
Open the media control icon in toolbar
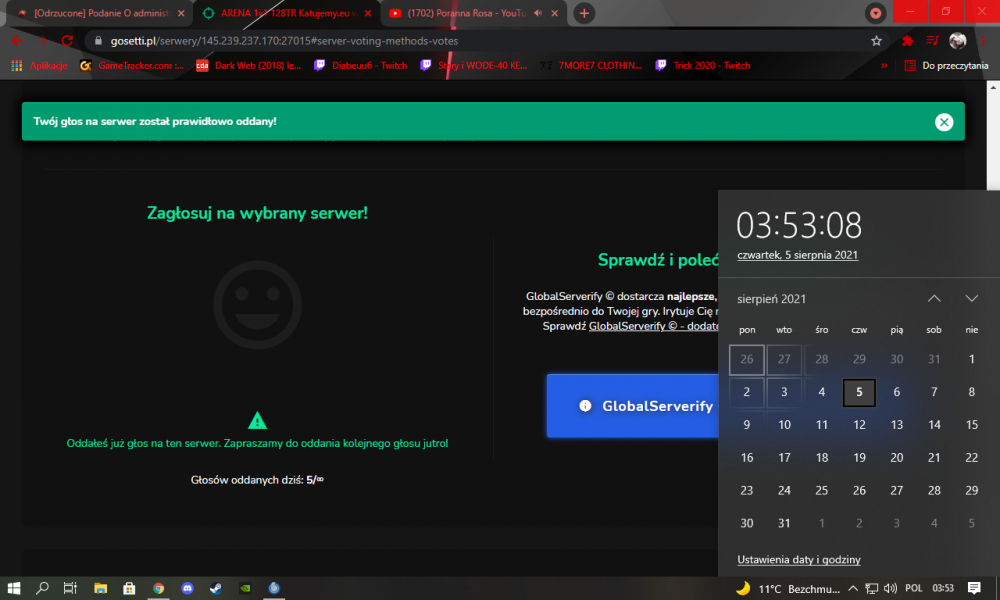coord(932,41)
